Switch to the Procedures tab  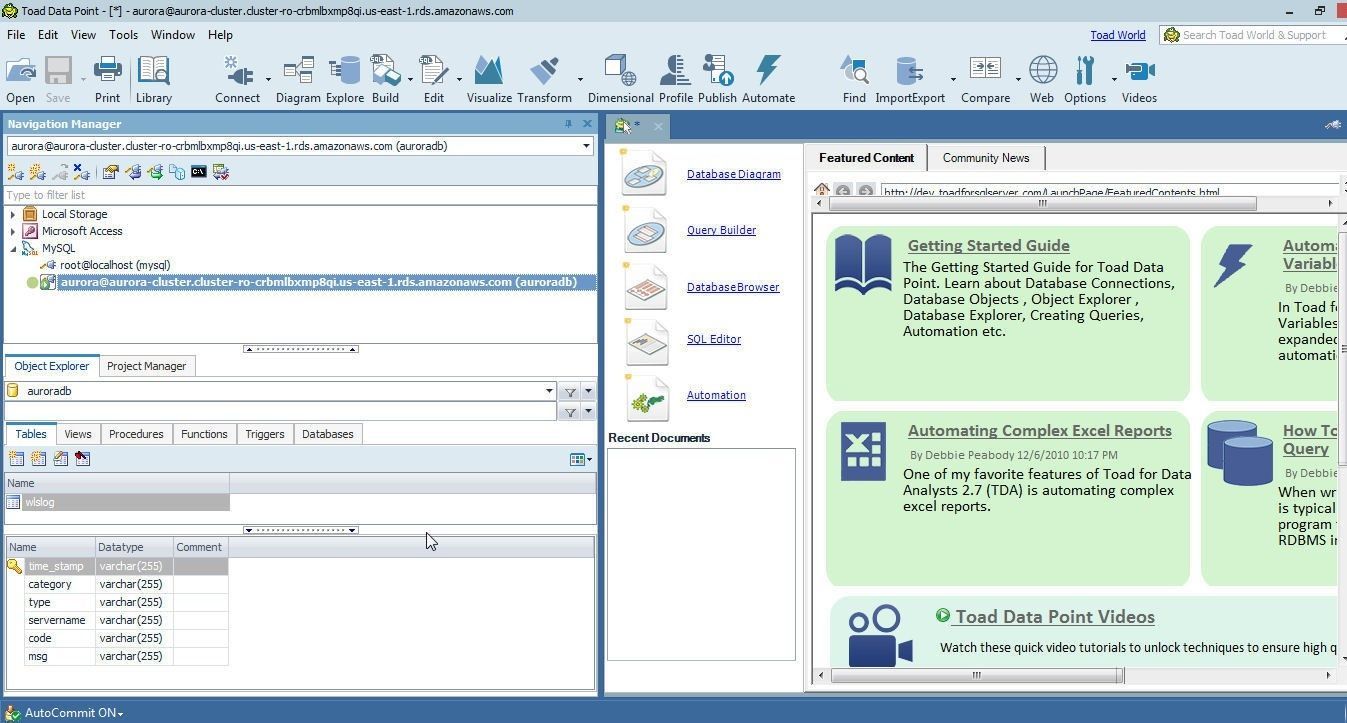[136, 434]
